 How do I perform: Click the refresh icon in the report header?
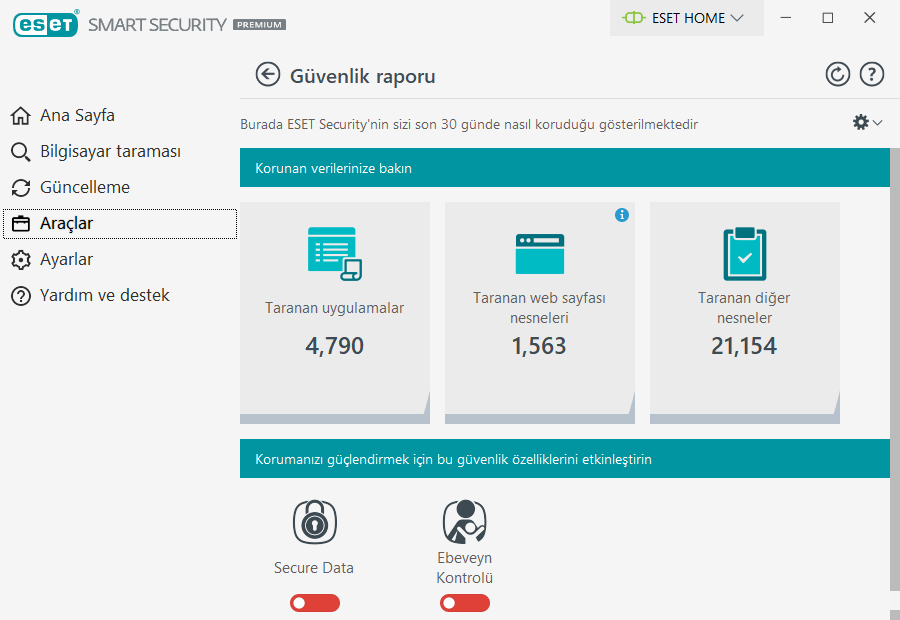[x=837, y=75]
